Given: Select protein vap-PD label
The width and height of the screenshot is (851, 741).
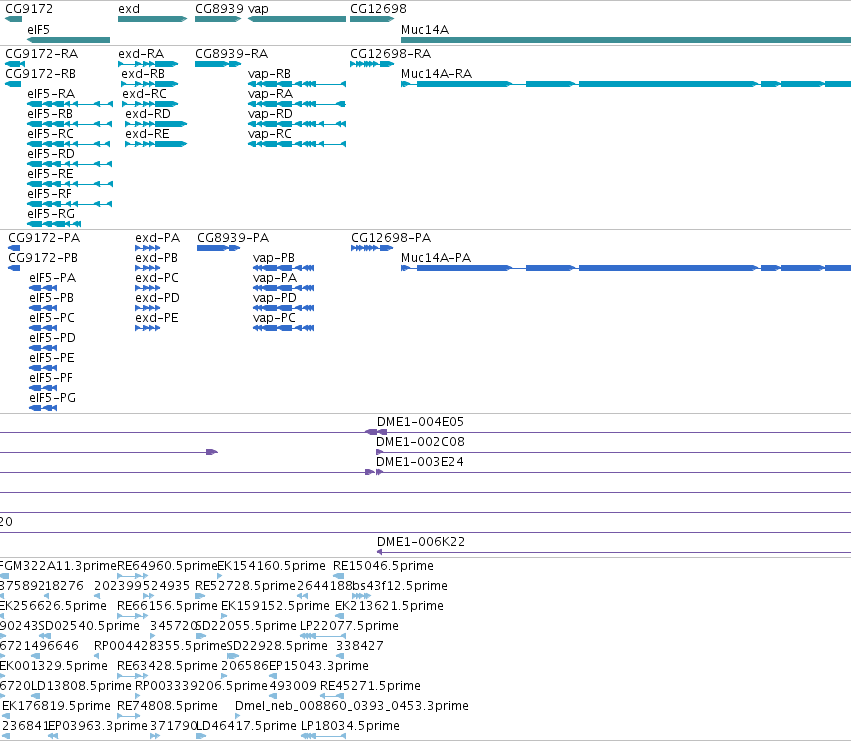Looking at the screenshot, I should click(275, 298).
